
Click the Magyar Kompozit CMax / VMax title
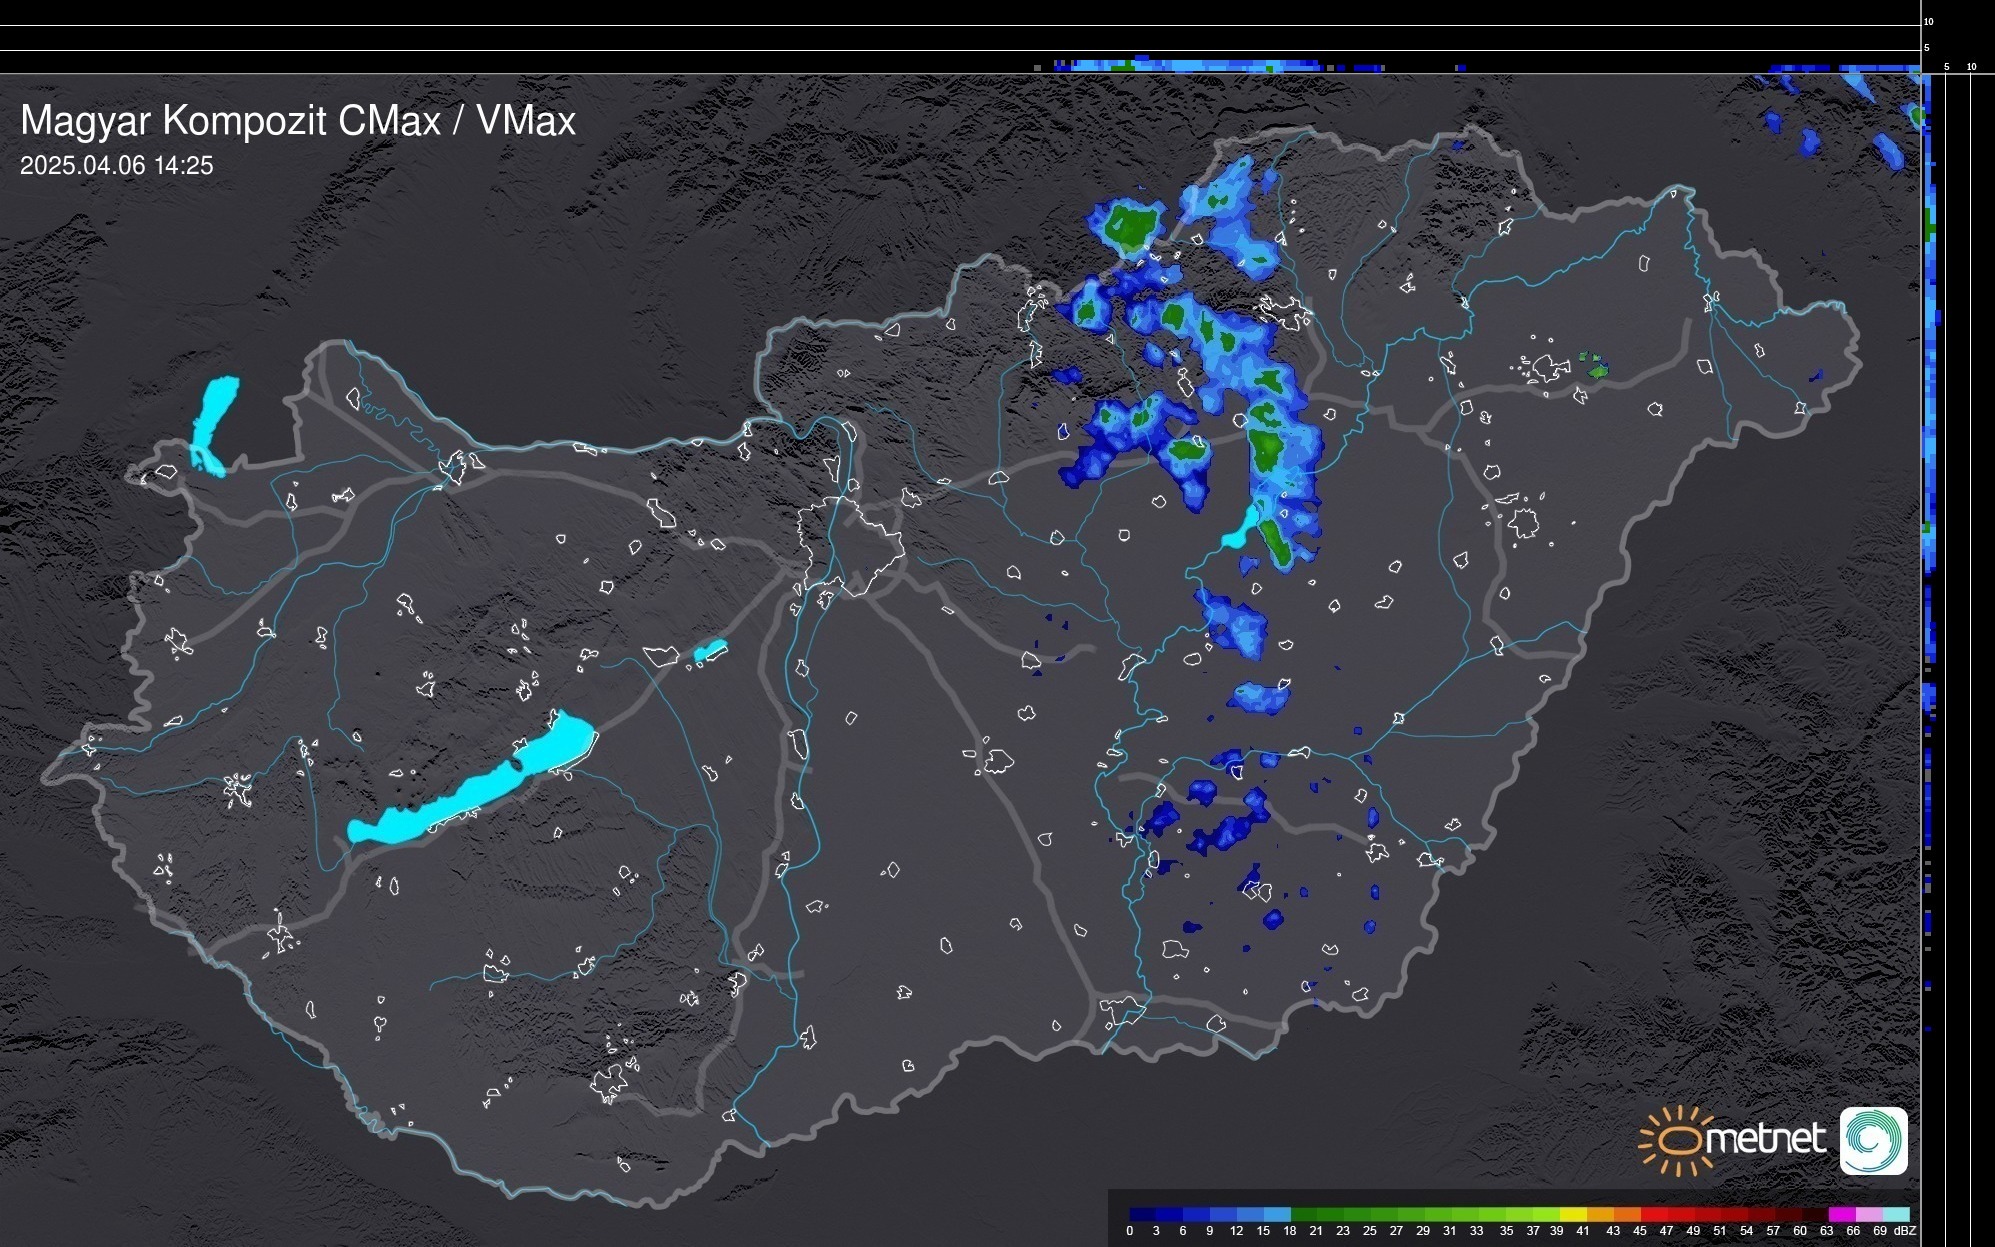pos(298,121)
